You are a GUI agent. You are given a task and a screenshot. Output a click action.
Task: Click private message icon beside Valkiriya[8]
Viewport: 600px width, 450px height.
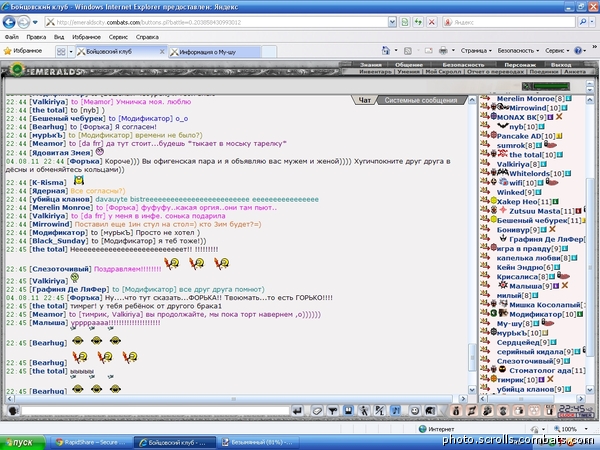pyautogui.click(x=486, y=164)
